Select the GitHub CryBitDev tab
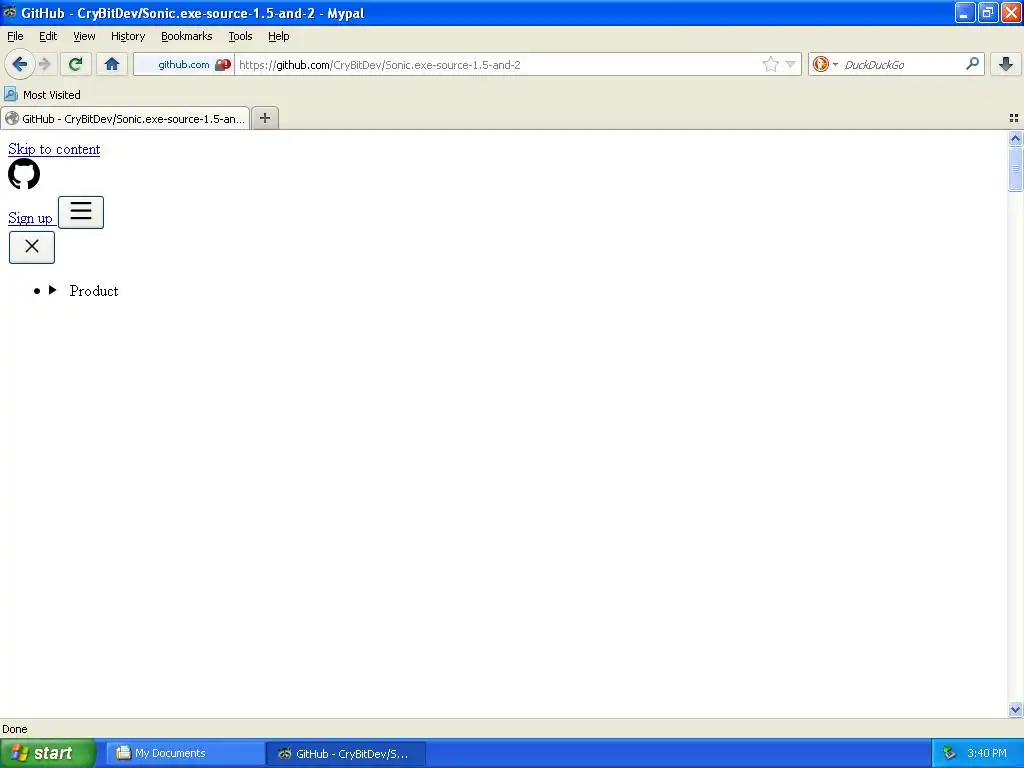The width and height of the screenshot is (1024, 768). (125, 118)
